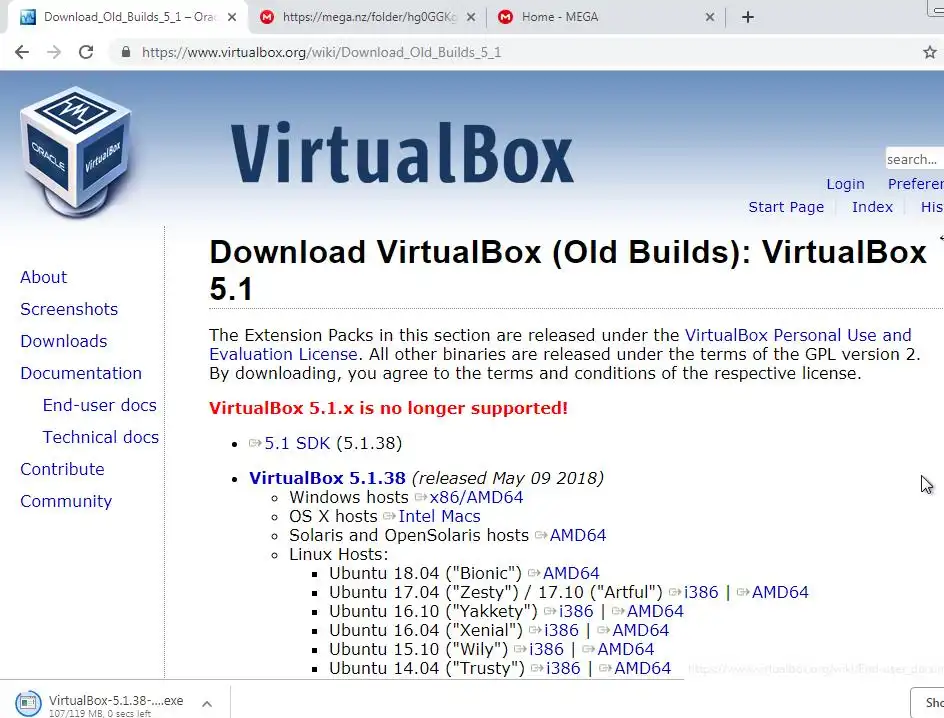944x718 pixels.
Task: Download Ubuntu 16.04 Xenial AMD64 package
Action: [x=641, y=630]
